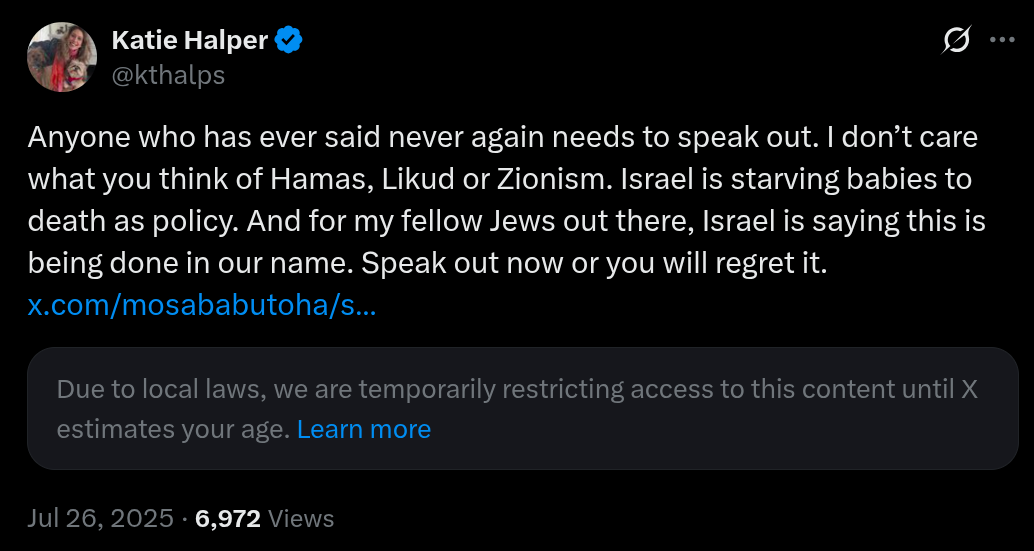Open Katie Halper's profile picture
This screenshot has width=1034, height=551.
[61, 57]
